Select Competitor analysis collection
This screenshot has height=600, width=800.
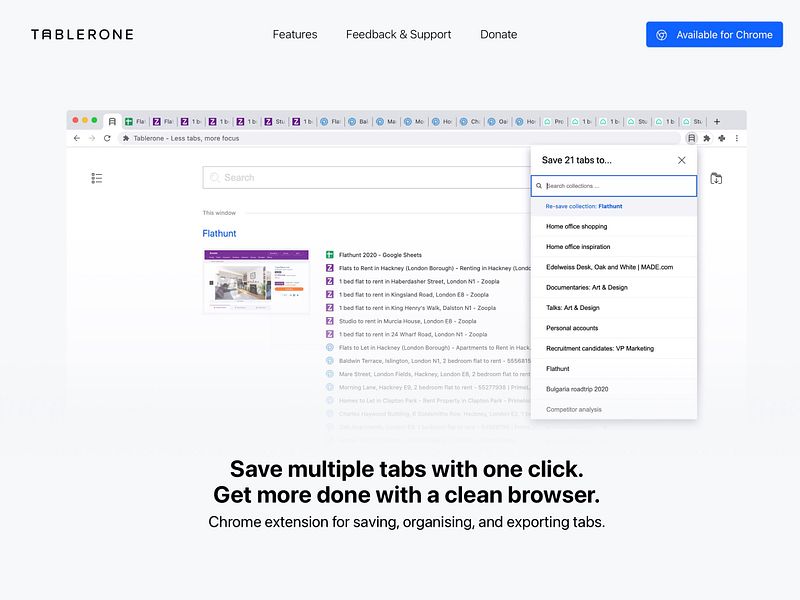614,409
